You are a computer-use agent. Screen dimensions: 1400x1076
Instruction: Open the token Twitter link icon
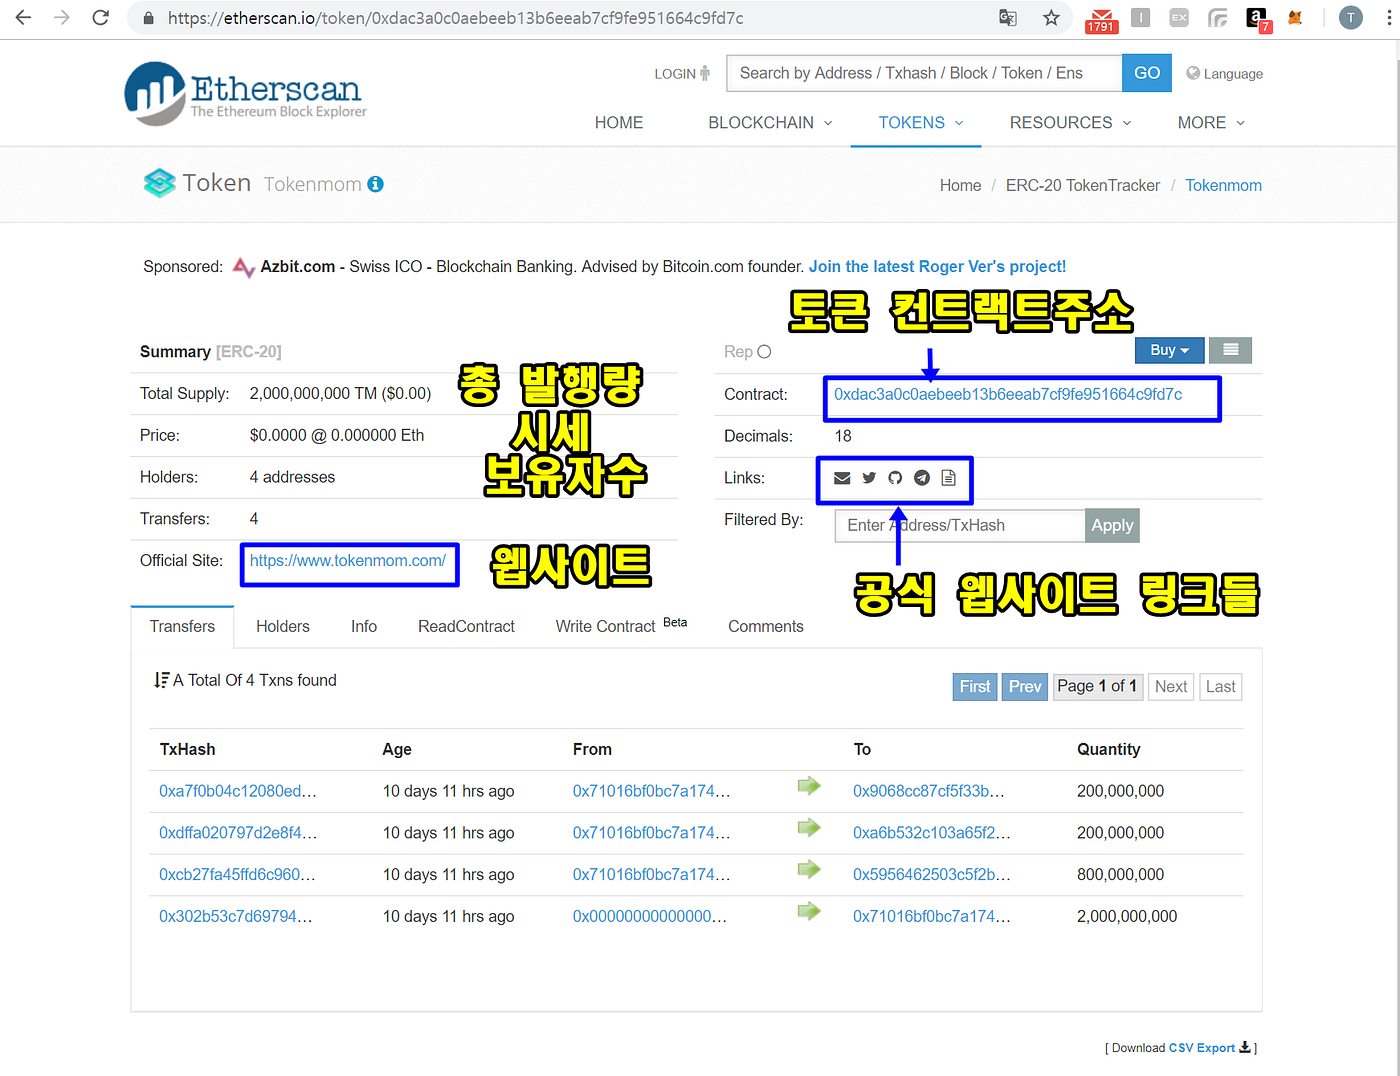click(x=869, y=478)
